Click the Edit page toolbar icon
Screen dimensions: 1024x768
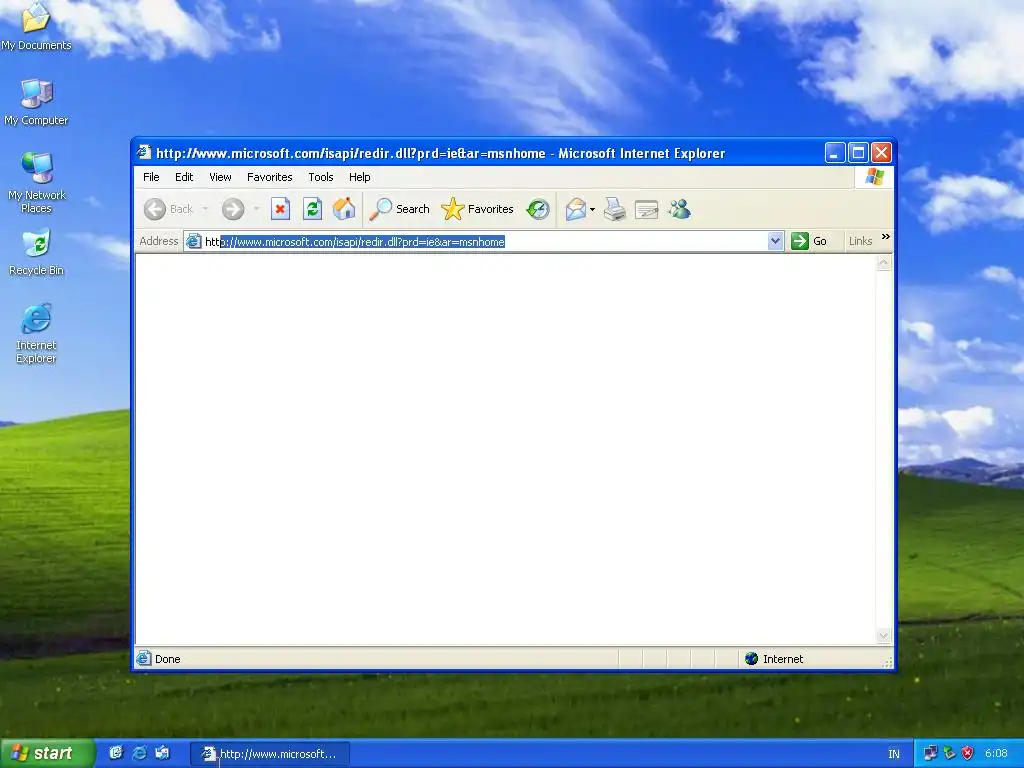647,210
